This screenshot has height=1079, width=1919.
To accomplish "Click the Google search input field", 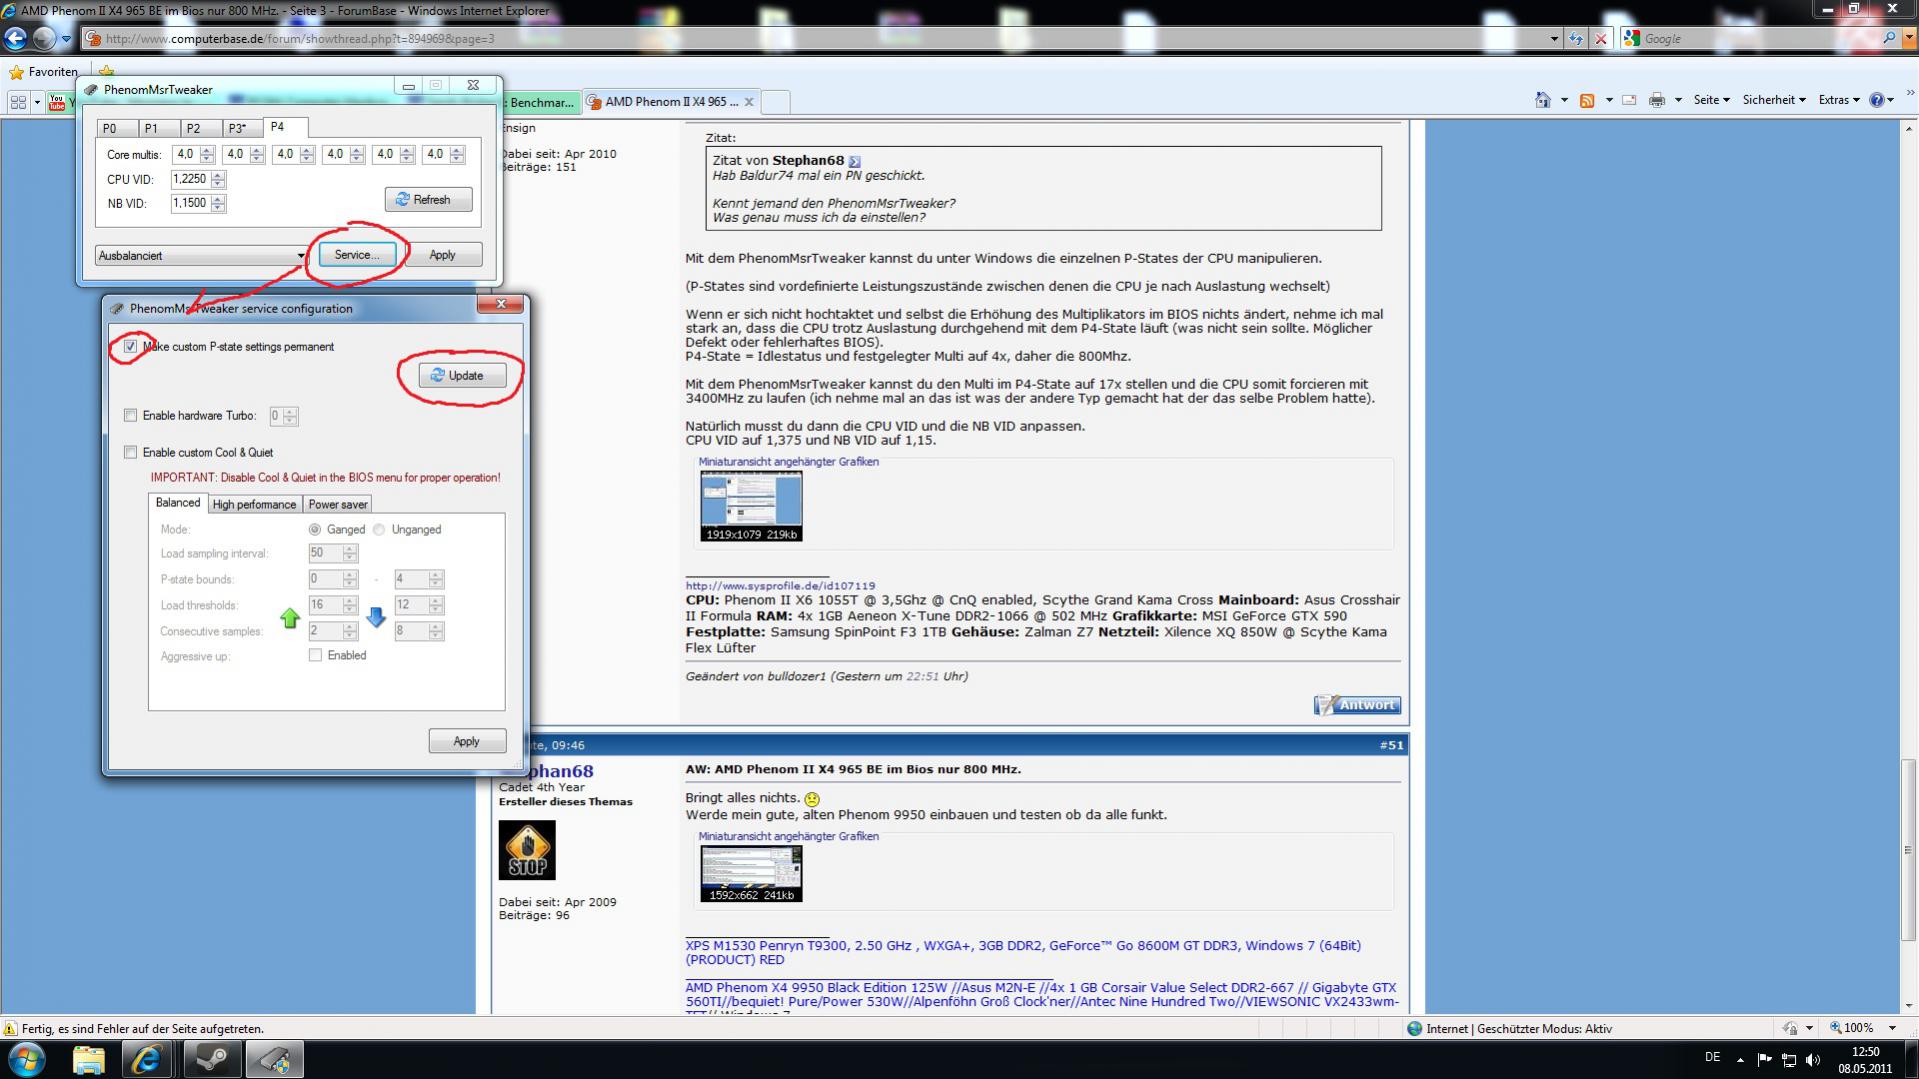I will click(x=1760, y=38).
